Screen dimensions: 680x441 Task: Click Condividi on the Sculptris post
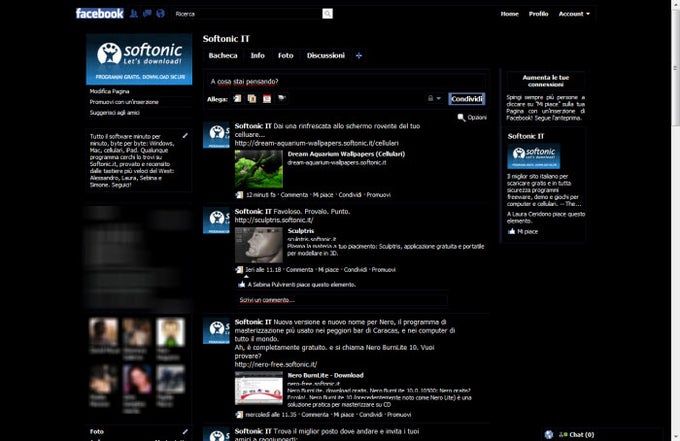tap(355, 270)
